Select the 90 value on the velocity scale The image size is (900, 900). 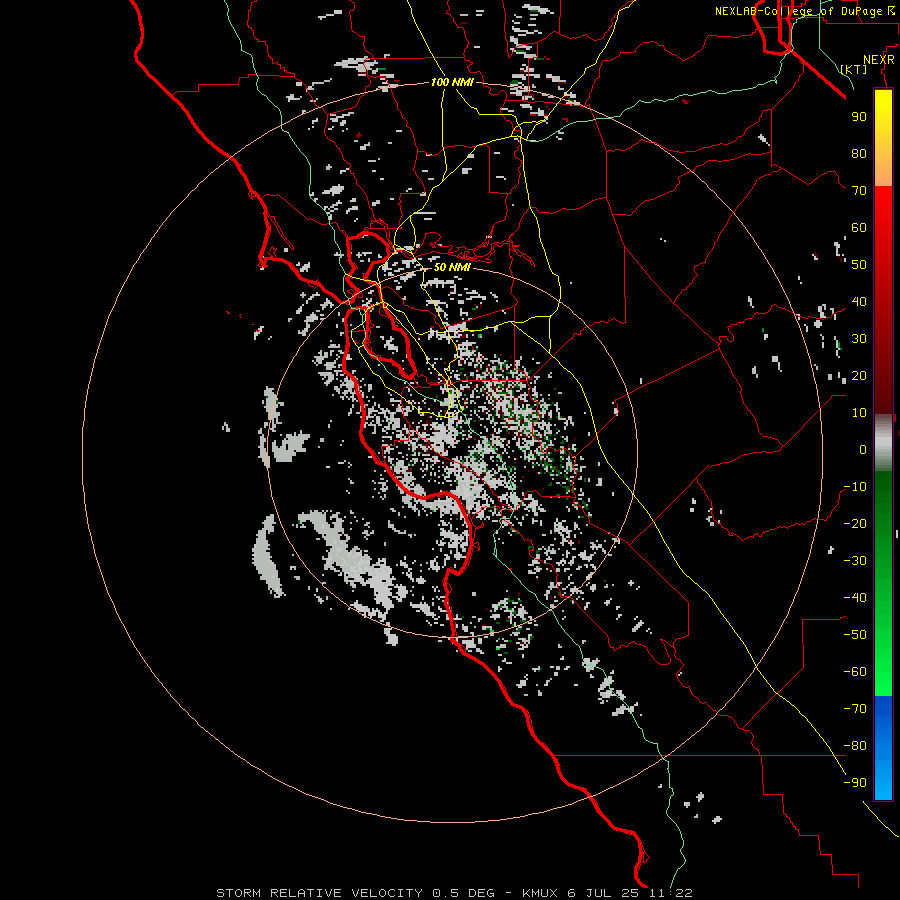click(x=859, y=117)
